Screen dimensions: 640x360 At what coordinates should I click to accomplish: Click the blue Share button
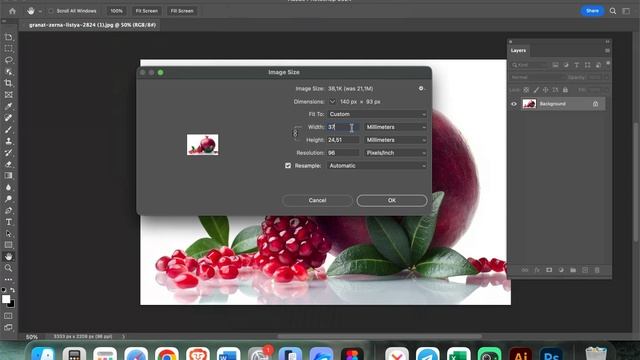point(592,11)
